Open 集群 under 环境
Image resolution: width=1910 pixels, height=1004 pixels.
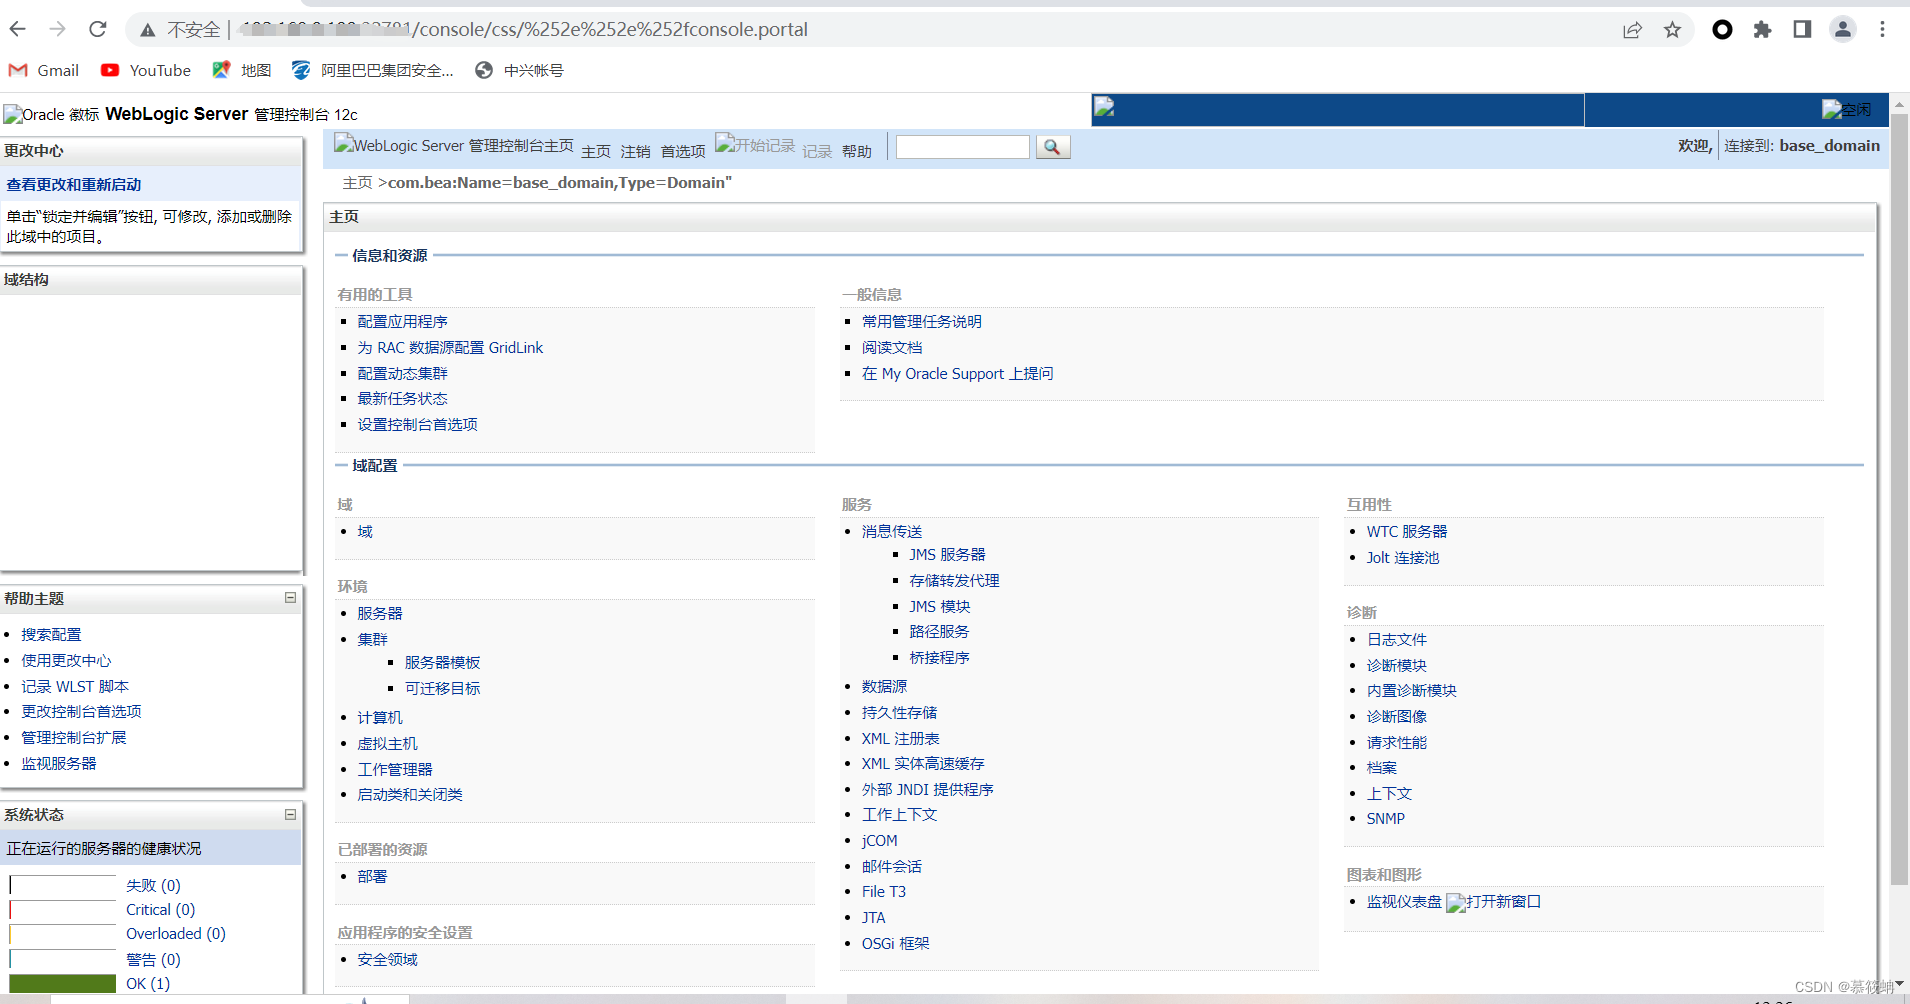tap(372, 639)
